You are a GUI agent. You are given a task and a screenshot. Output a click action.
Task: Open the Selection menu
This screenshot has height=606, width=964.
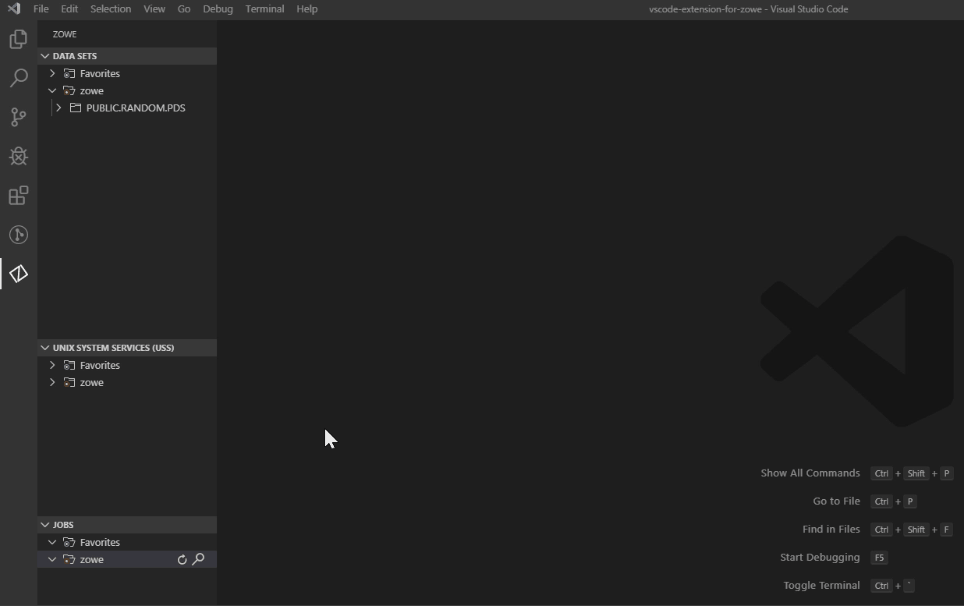point(110,9)
